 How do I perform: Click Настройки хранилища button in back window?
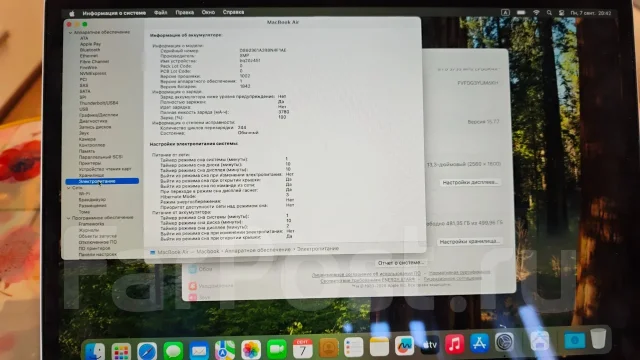coord(469,242)
